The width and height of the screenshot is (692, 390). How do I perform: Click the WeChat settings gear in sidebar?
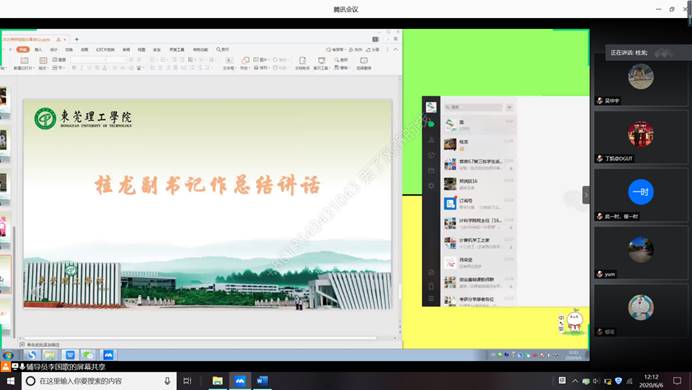click(431, 186)
